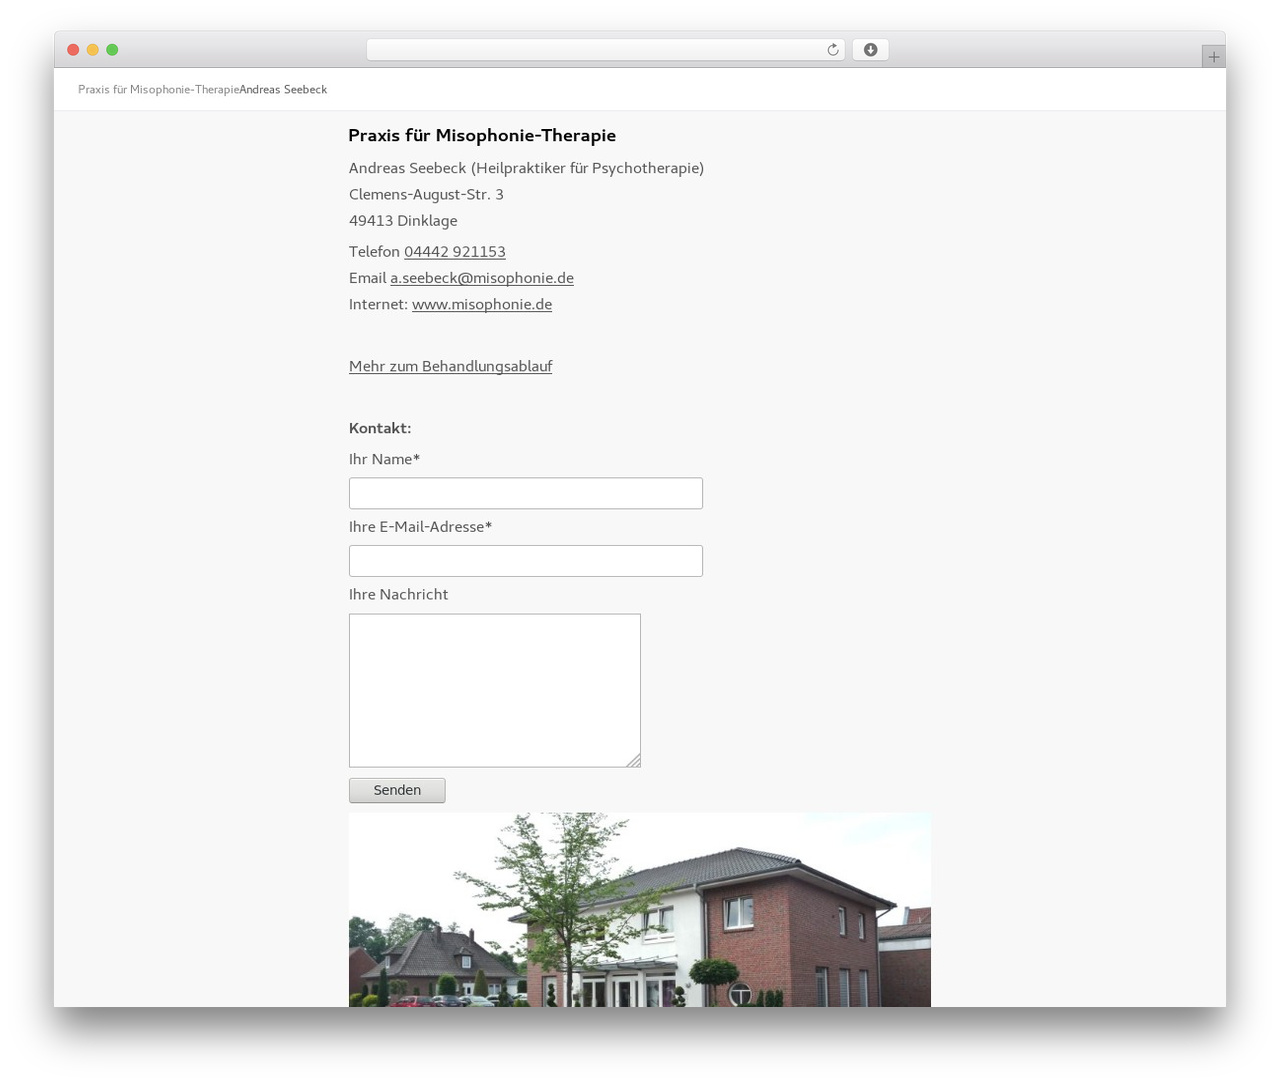This screenshot has width=1280, height=1084.
Task: Click into the Ihre Nachricht text area
Action: (495, 691)
